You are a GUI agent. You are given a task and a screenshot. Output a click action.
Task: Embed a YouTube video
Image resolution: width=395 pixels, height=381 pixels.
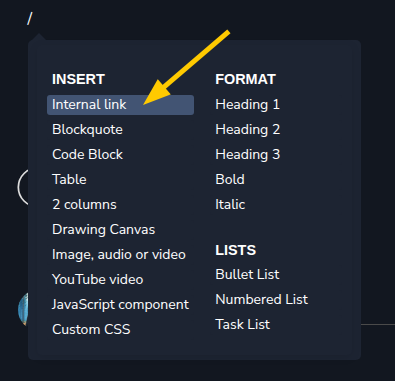[x=98, y=280]
